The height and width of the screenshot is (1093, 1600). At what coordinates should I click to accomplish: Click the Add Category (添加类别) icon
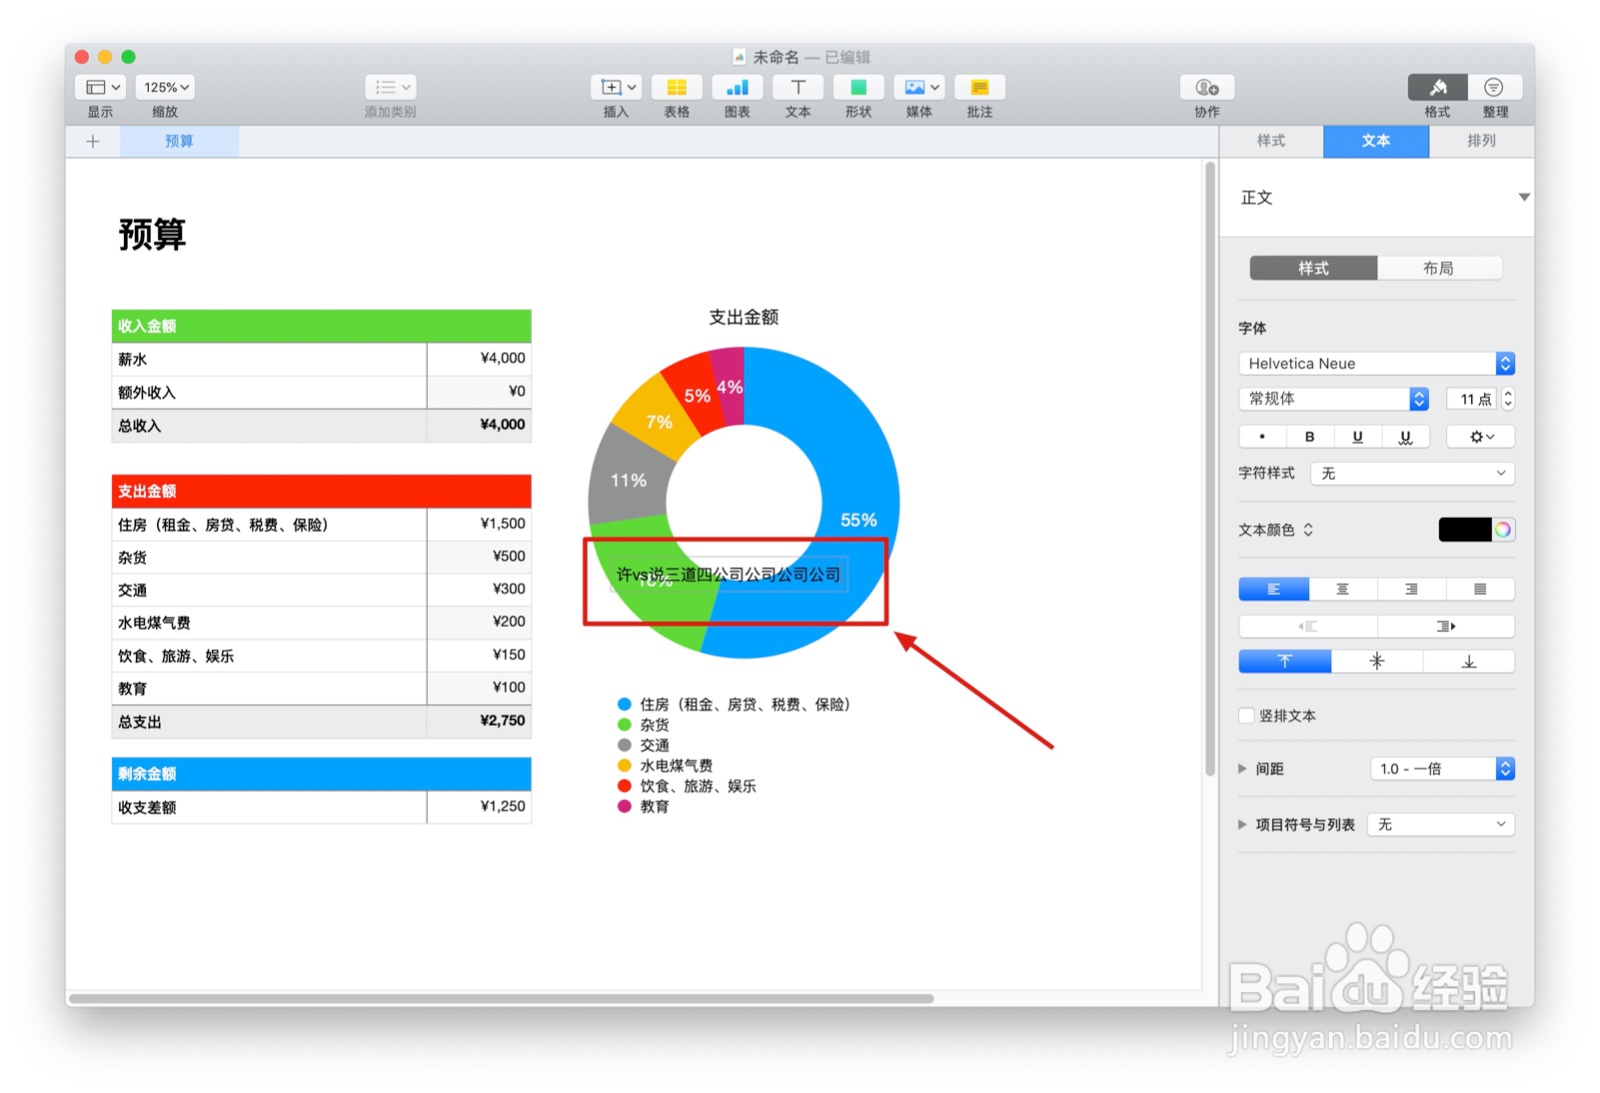[x=390, y=87]
